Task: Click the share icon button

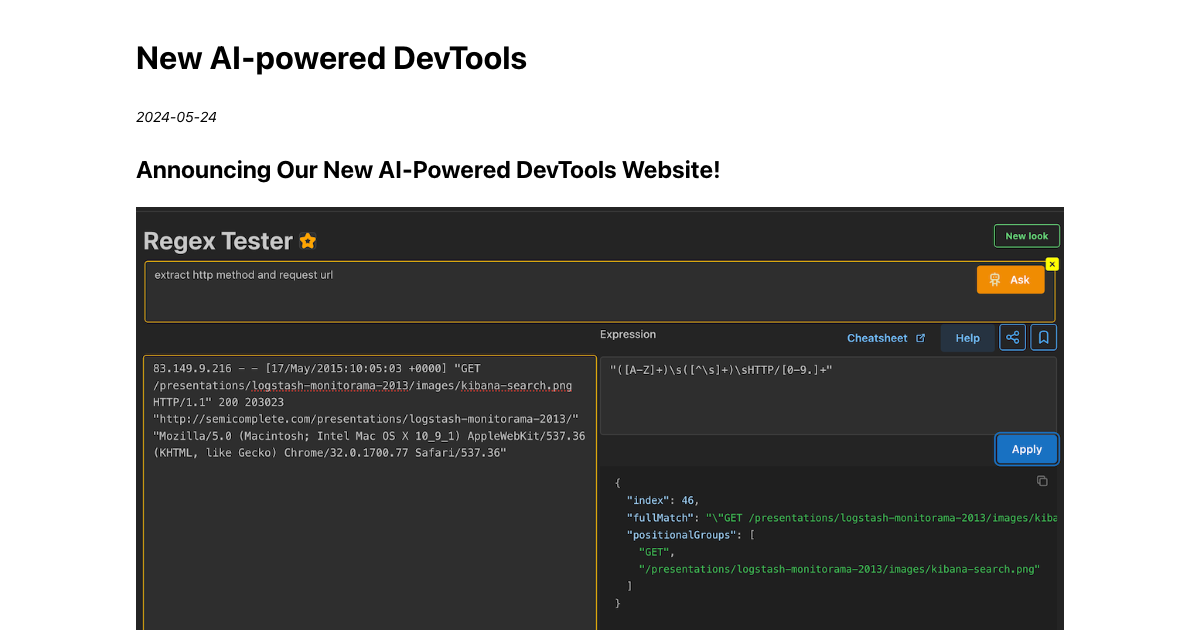Action: pyautogui.click(x=1013, y=337)
